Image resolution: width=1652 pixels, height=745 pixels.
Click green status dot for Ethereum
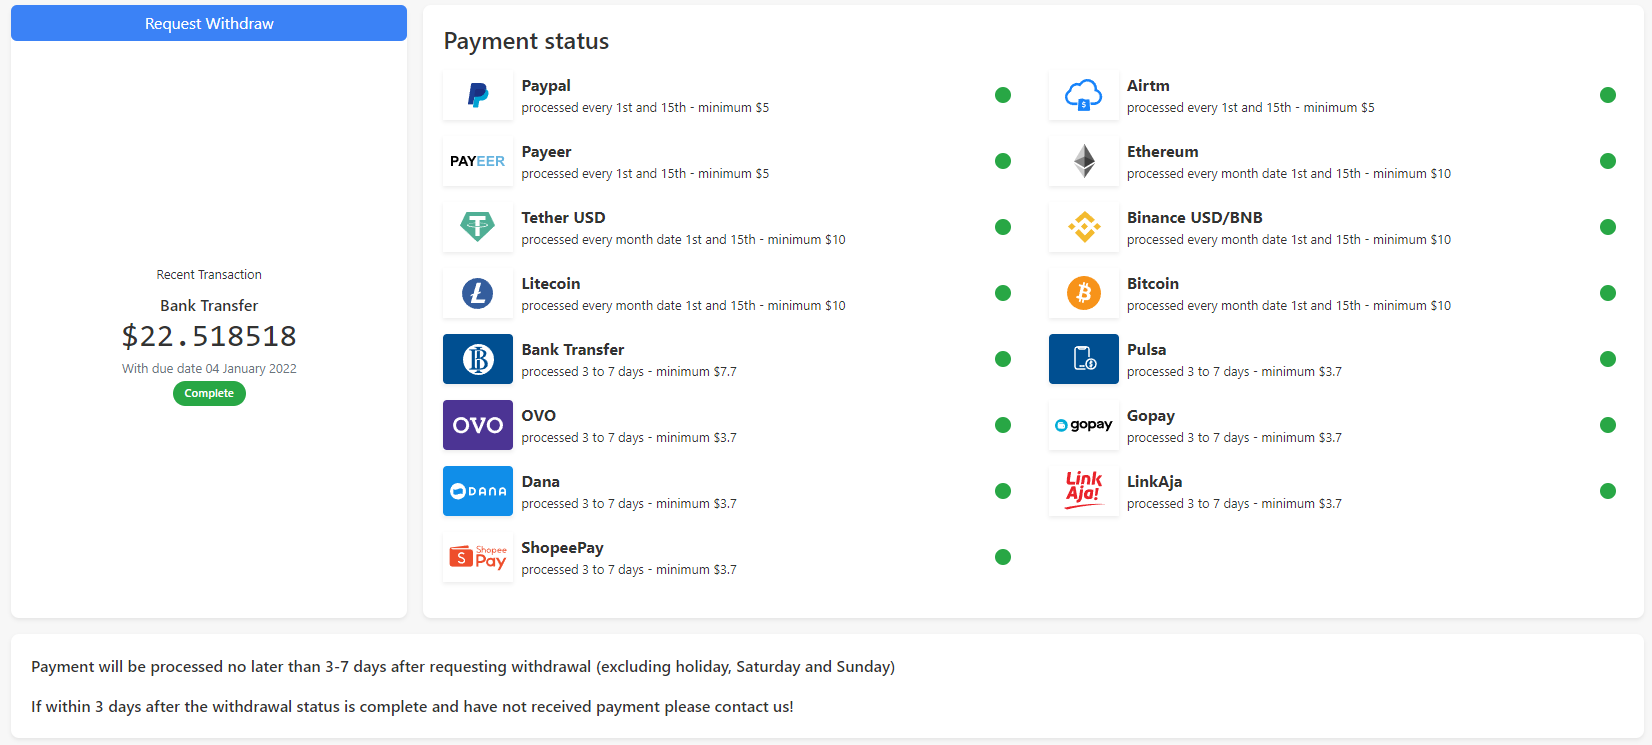point(1608,161)
